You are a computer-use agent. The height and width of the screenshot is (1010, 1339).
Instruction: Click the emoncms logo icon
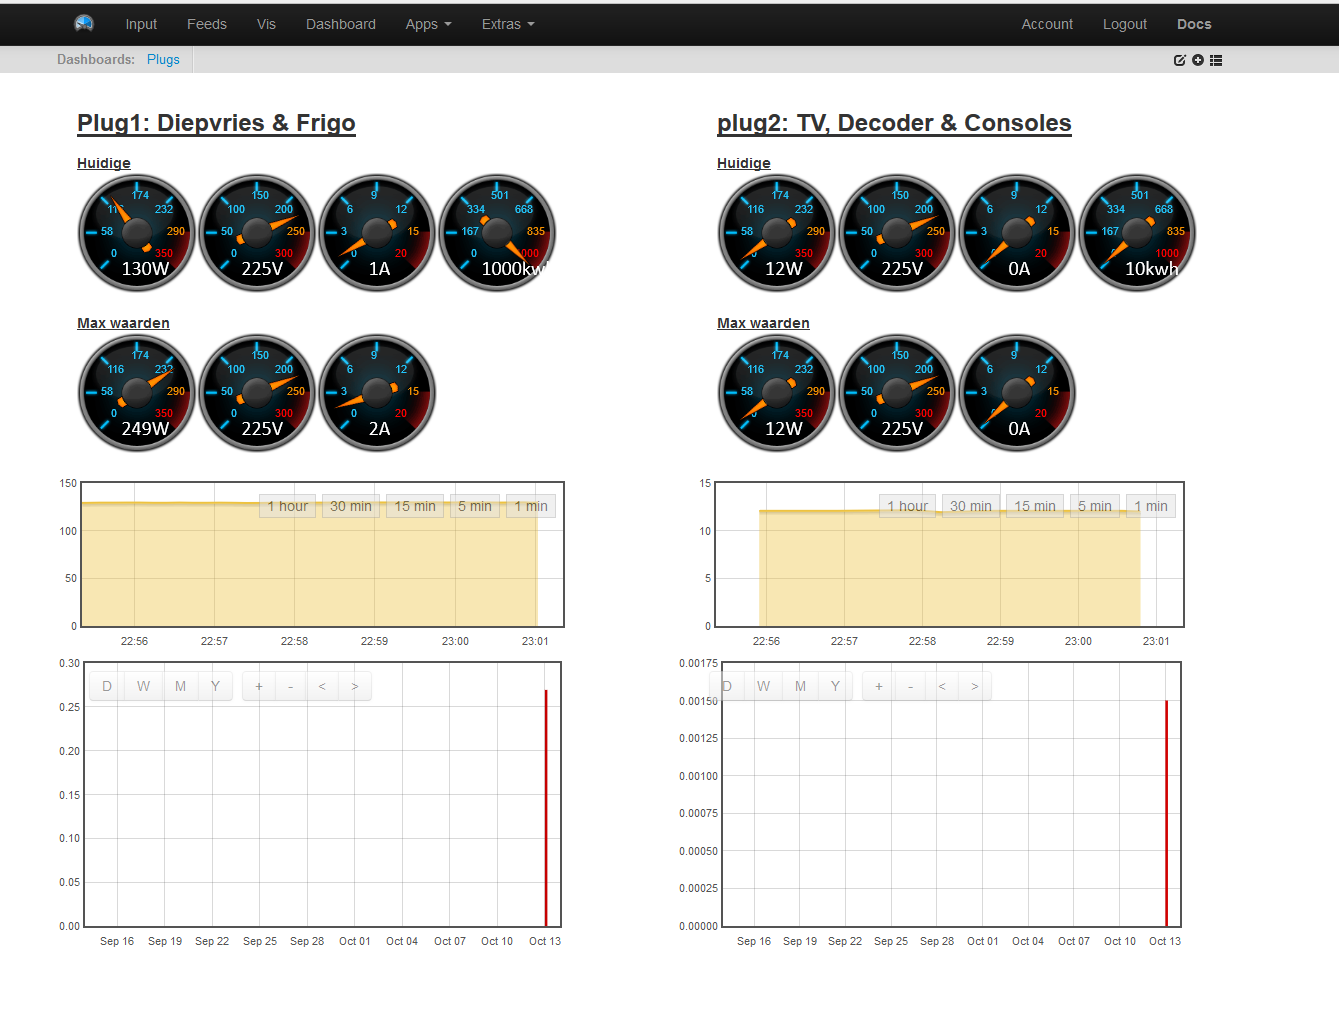point(84,23)
